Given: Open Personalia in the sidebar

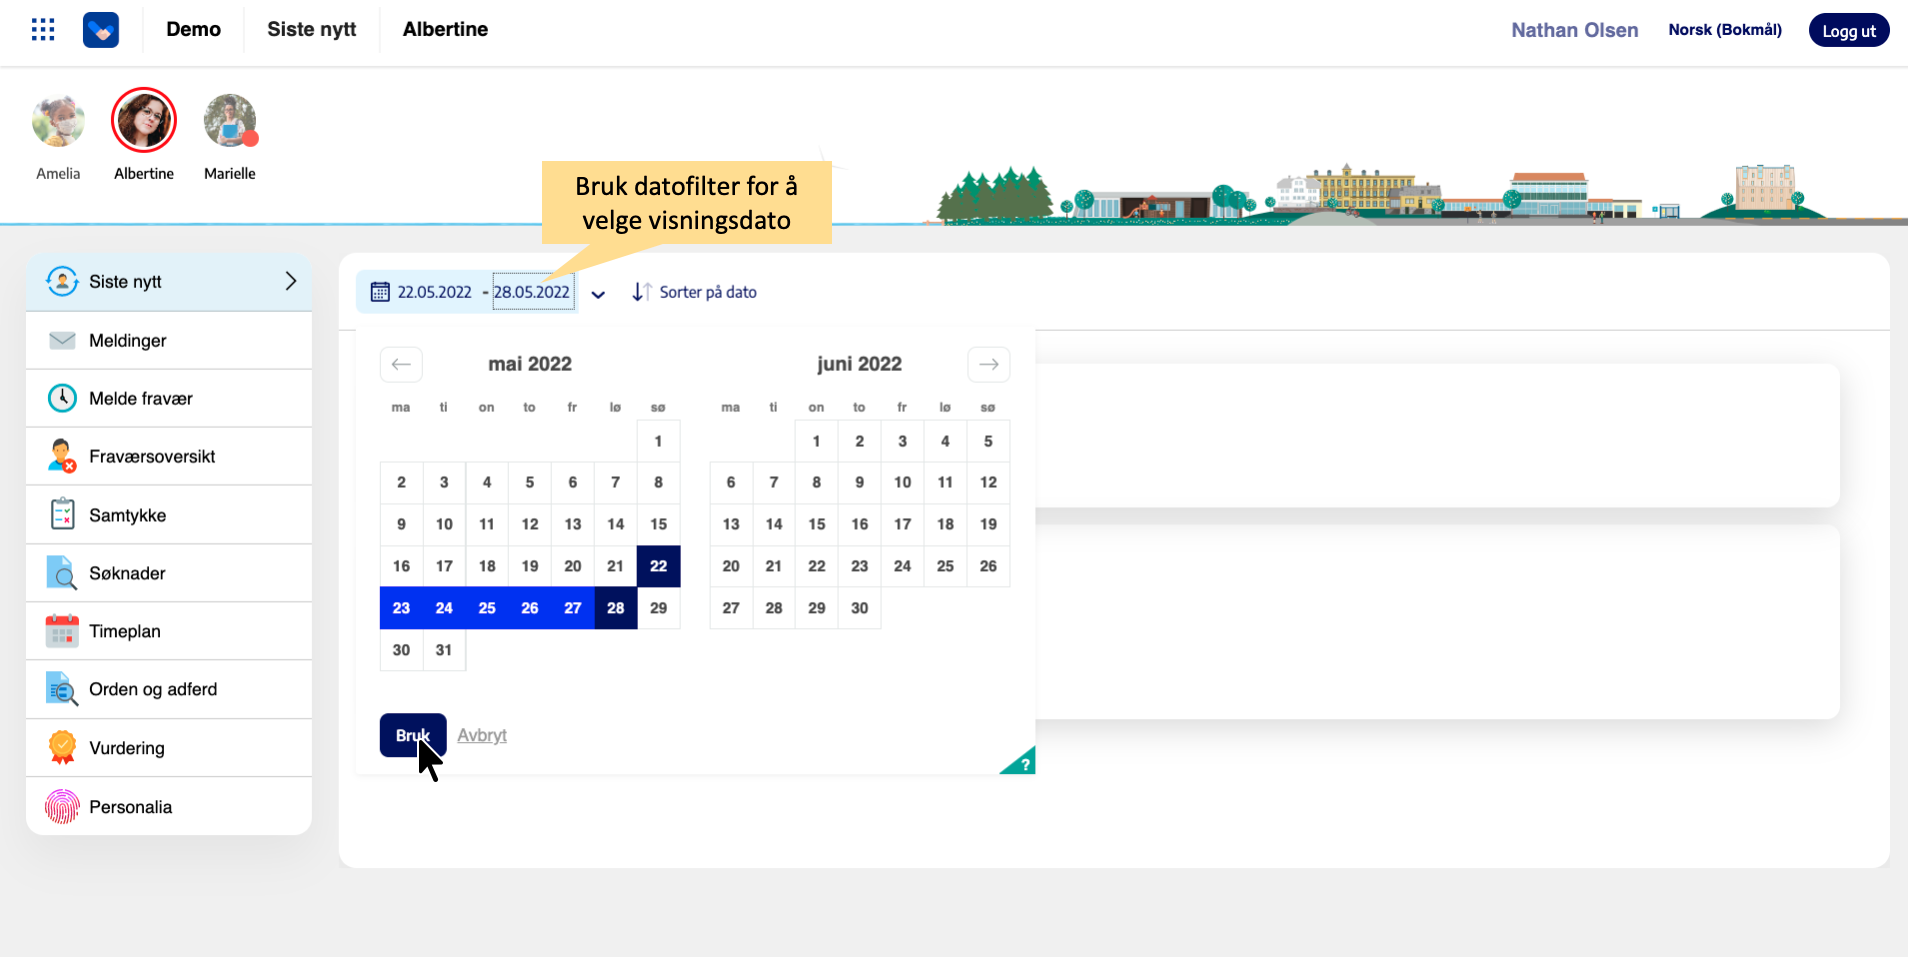Looking at the screenshot, I should (x=169, y=807).
